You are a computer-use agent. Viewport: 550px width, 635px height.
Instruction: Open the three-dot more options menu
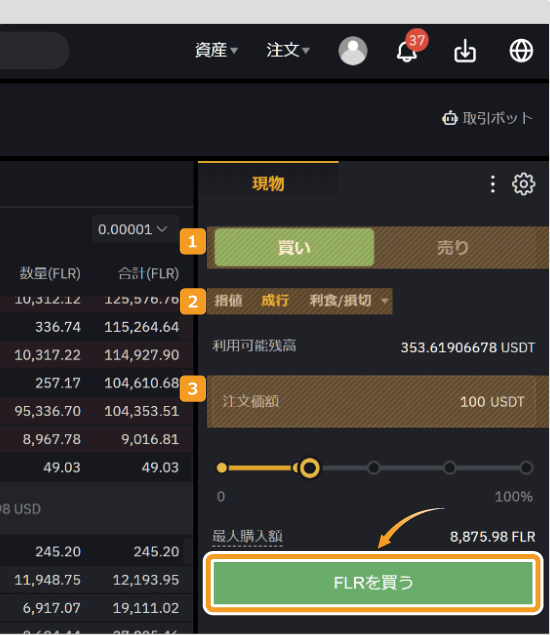coord(492,184)
